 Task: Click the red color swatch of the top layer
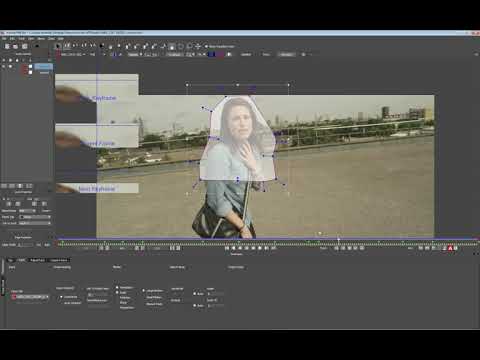pos(25,67)
